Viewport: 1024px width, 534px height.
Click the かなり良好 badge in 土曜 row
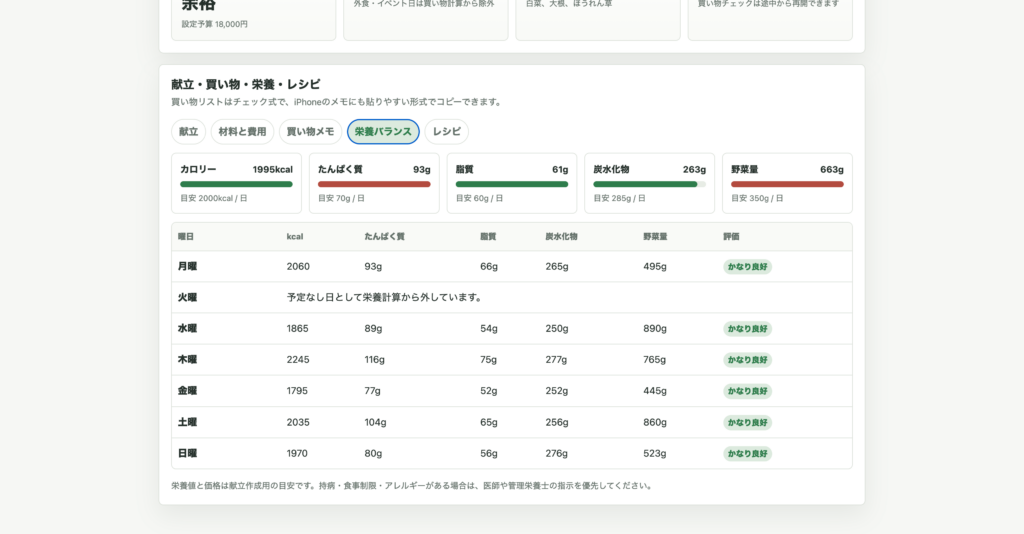tap(747, 422)
